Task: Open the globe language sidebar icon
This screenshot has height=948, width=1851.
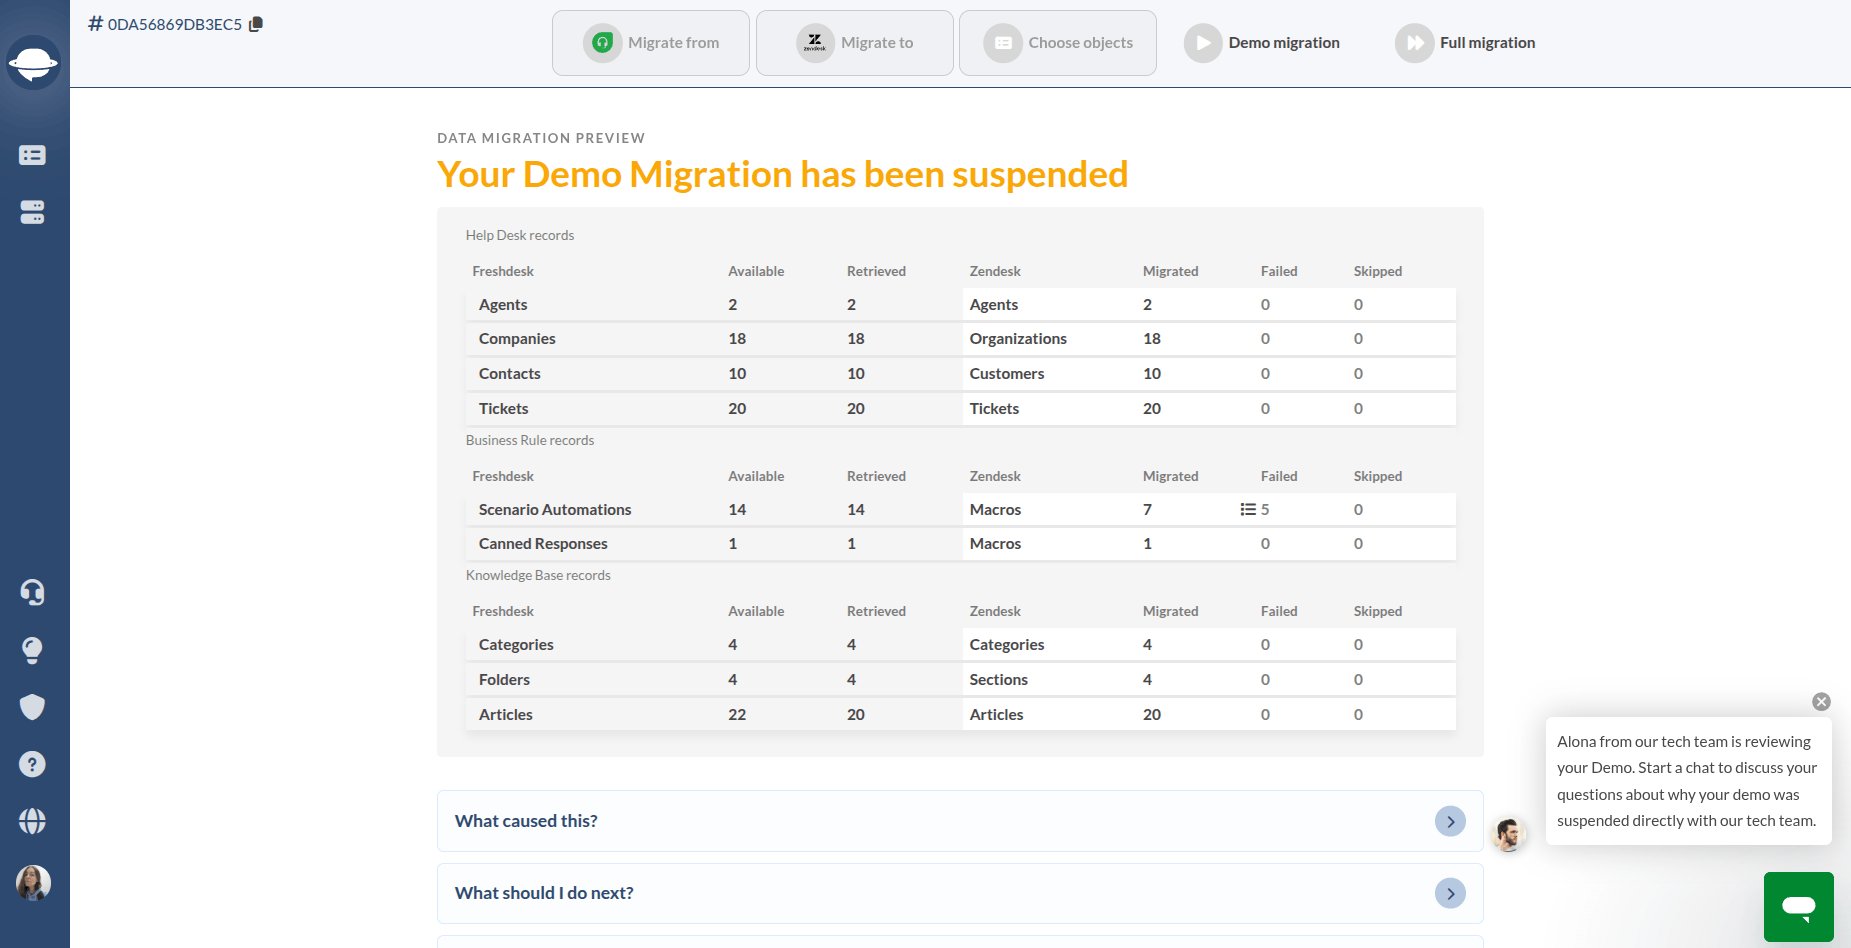Action: point(32,821)
